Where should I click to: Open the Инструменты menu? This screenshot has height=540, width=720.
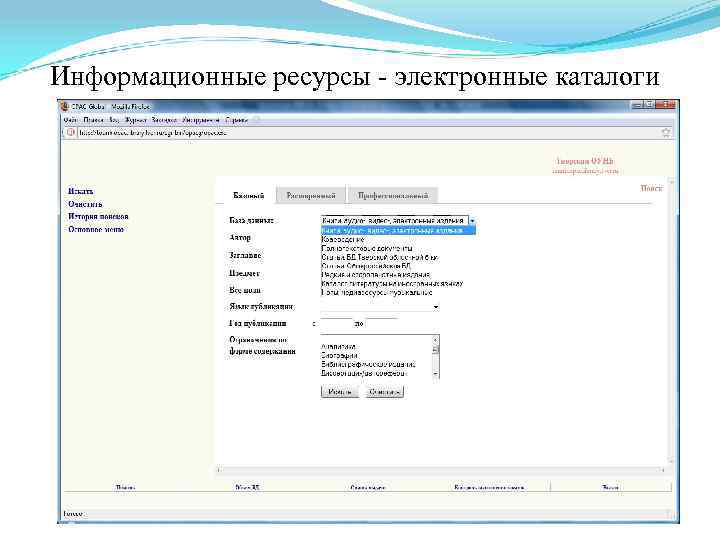pos(201,120)
